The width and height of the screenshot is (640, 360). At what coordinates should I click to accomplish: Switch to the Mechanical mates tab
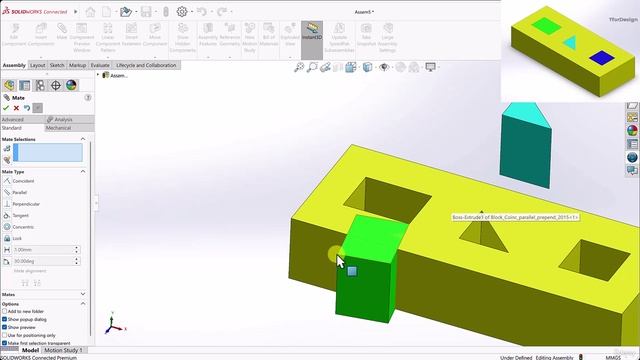click(x=69, y=128)
